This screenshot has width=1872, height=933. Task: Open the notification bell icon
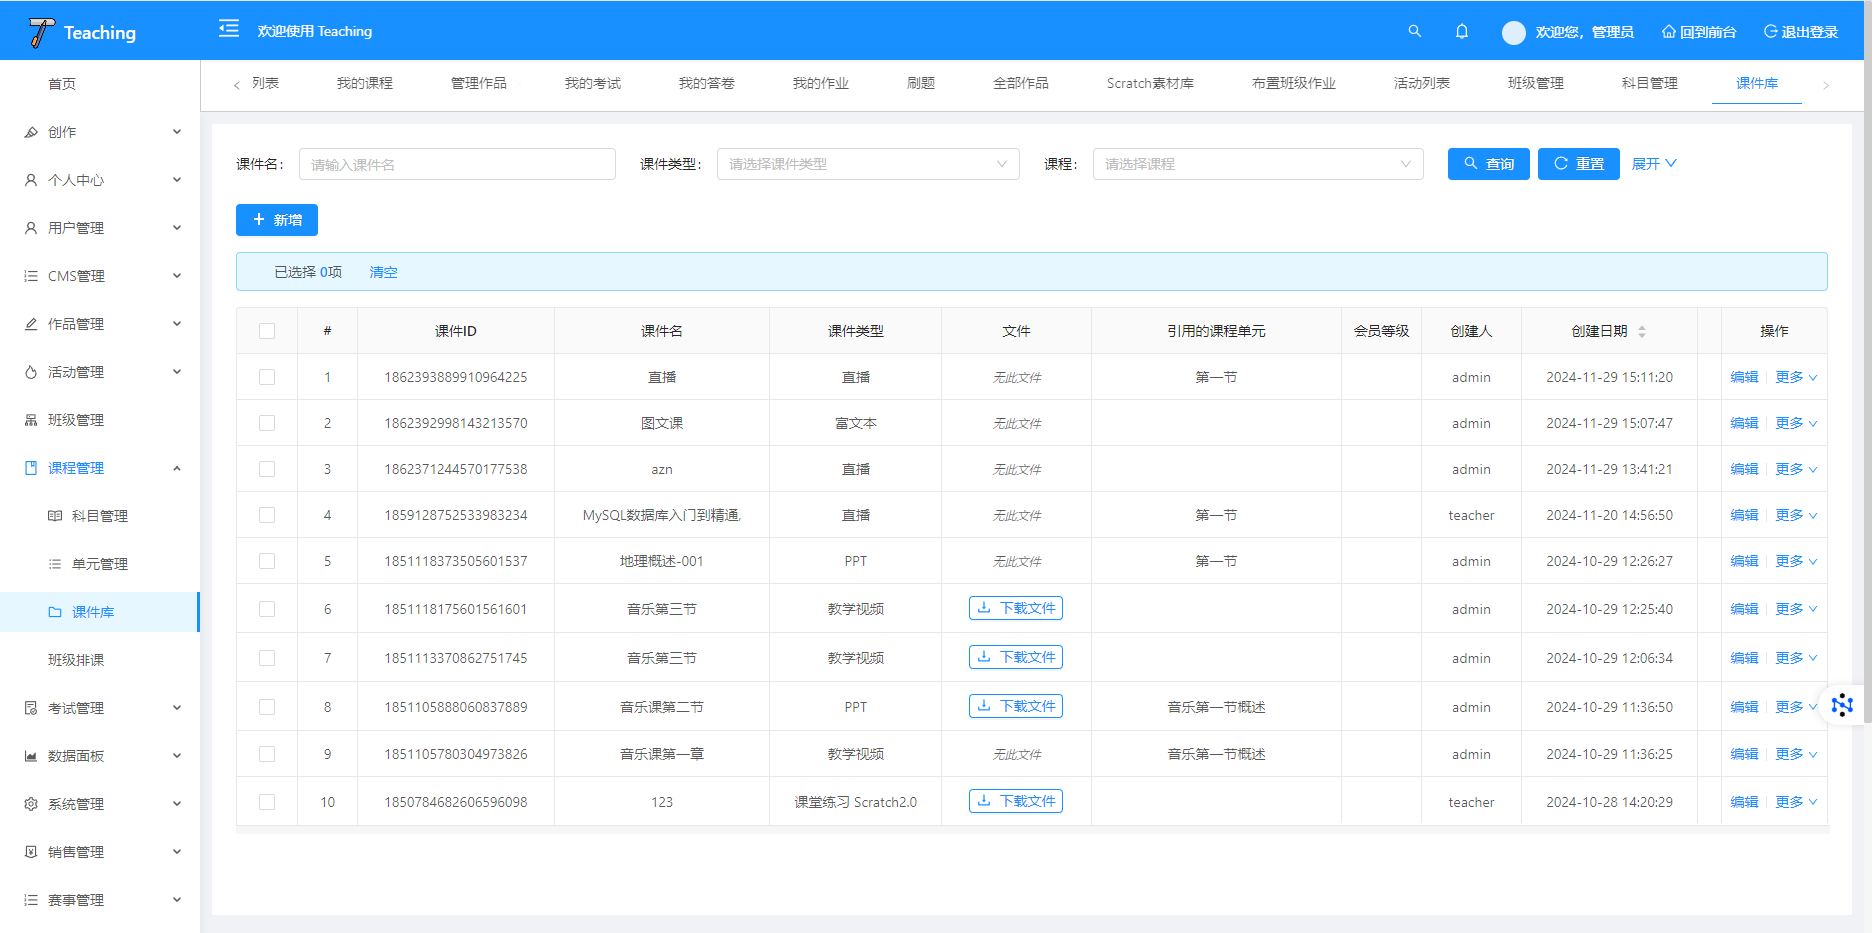point(1461,31)
